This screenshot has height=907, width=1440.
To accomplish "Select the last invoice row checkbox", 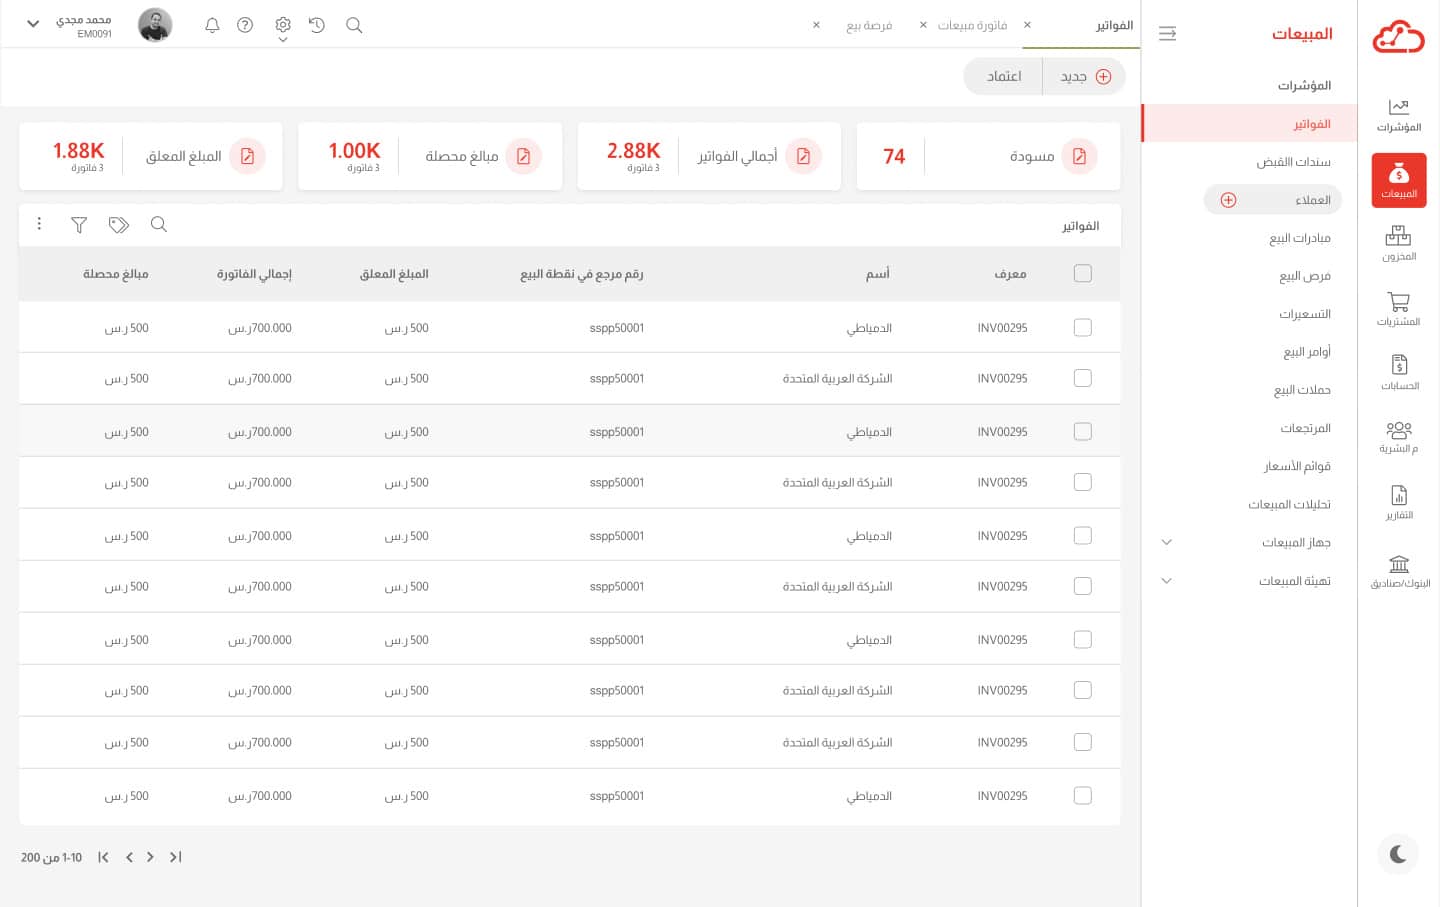I will tap(1082, 796).
